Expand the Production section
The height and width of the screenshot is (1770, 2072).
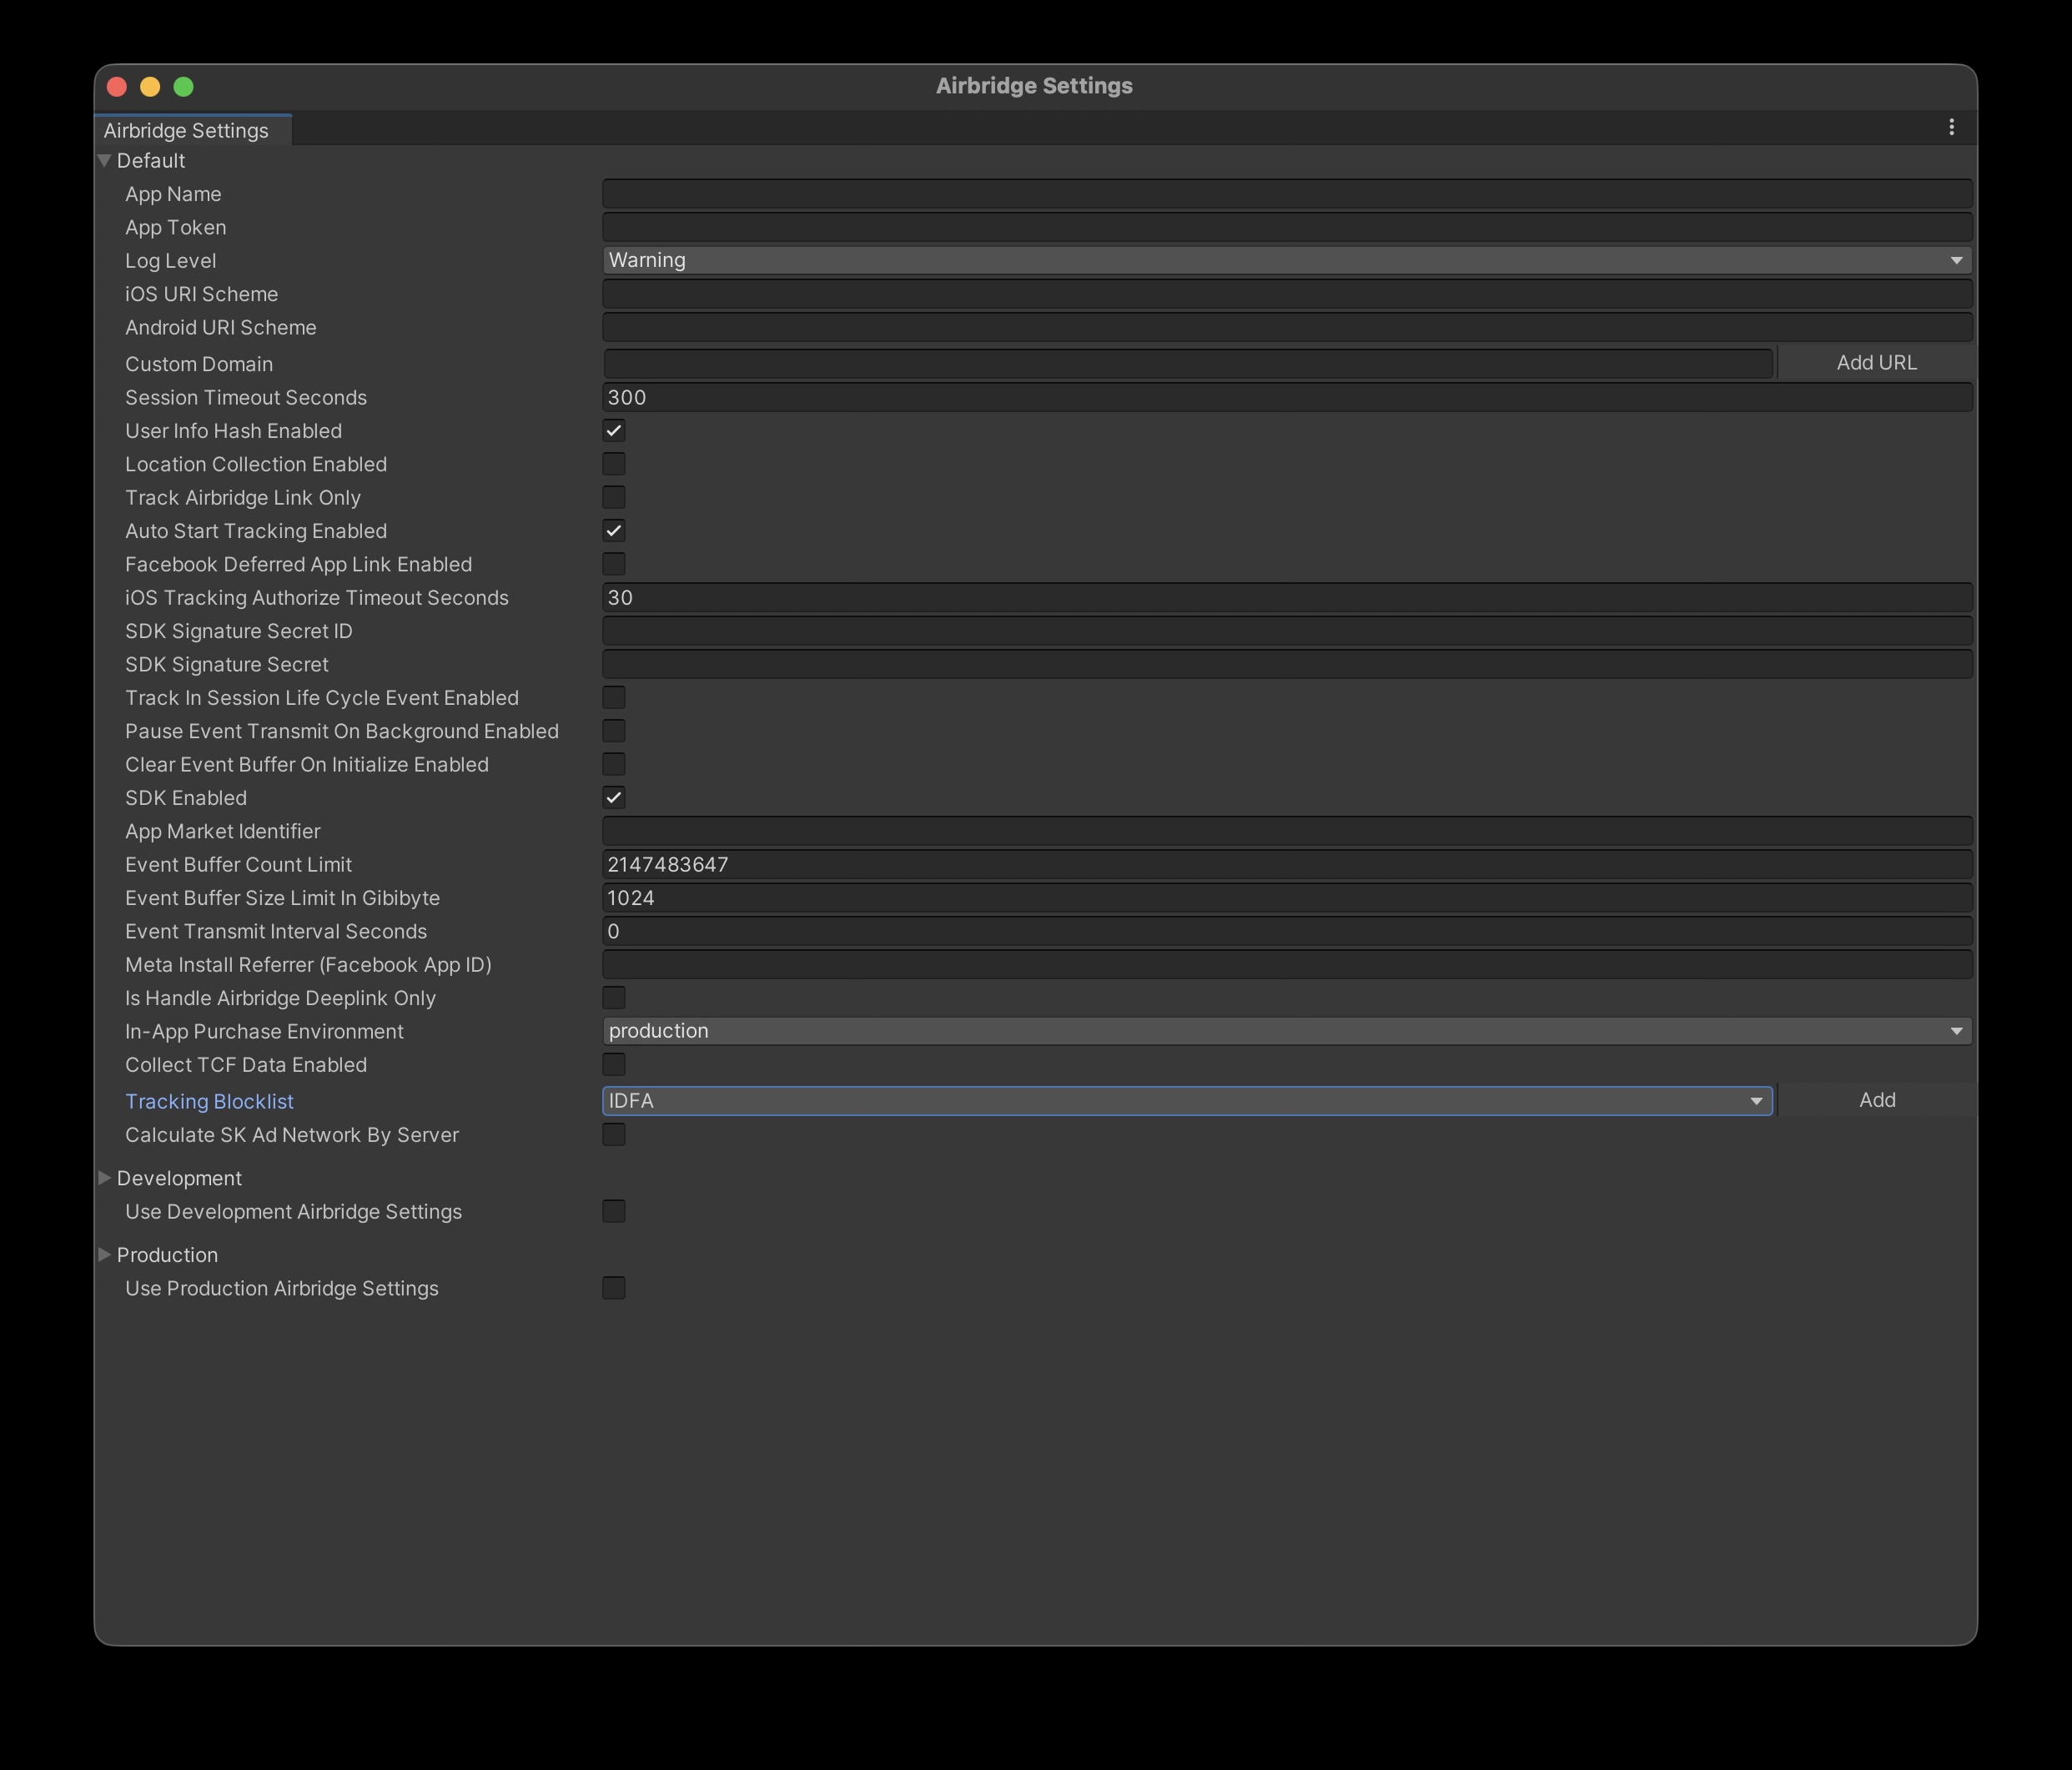[104, 1255]
